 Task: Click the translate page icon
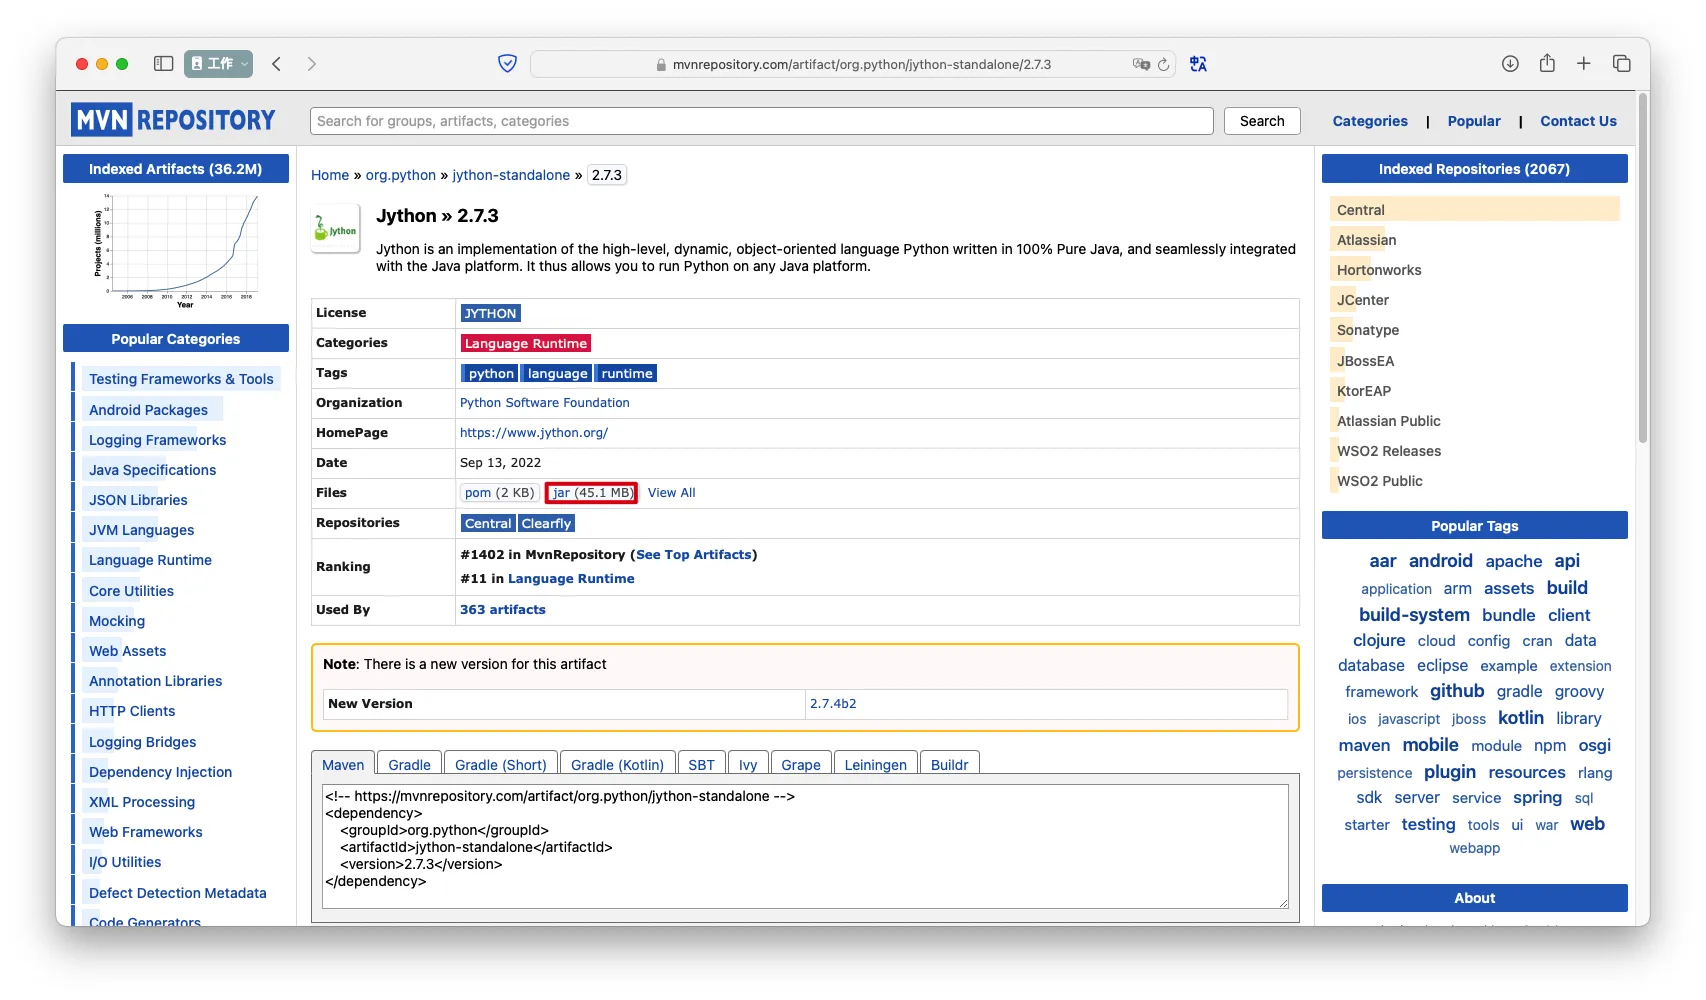pyautogui.click(x=1198, y=64)
